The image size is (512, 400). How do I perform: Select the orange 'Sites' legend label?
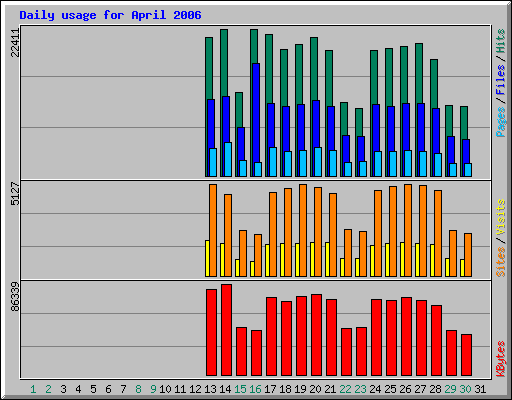pyautogui.click(x=501, y=262)
